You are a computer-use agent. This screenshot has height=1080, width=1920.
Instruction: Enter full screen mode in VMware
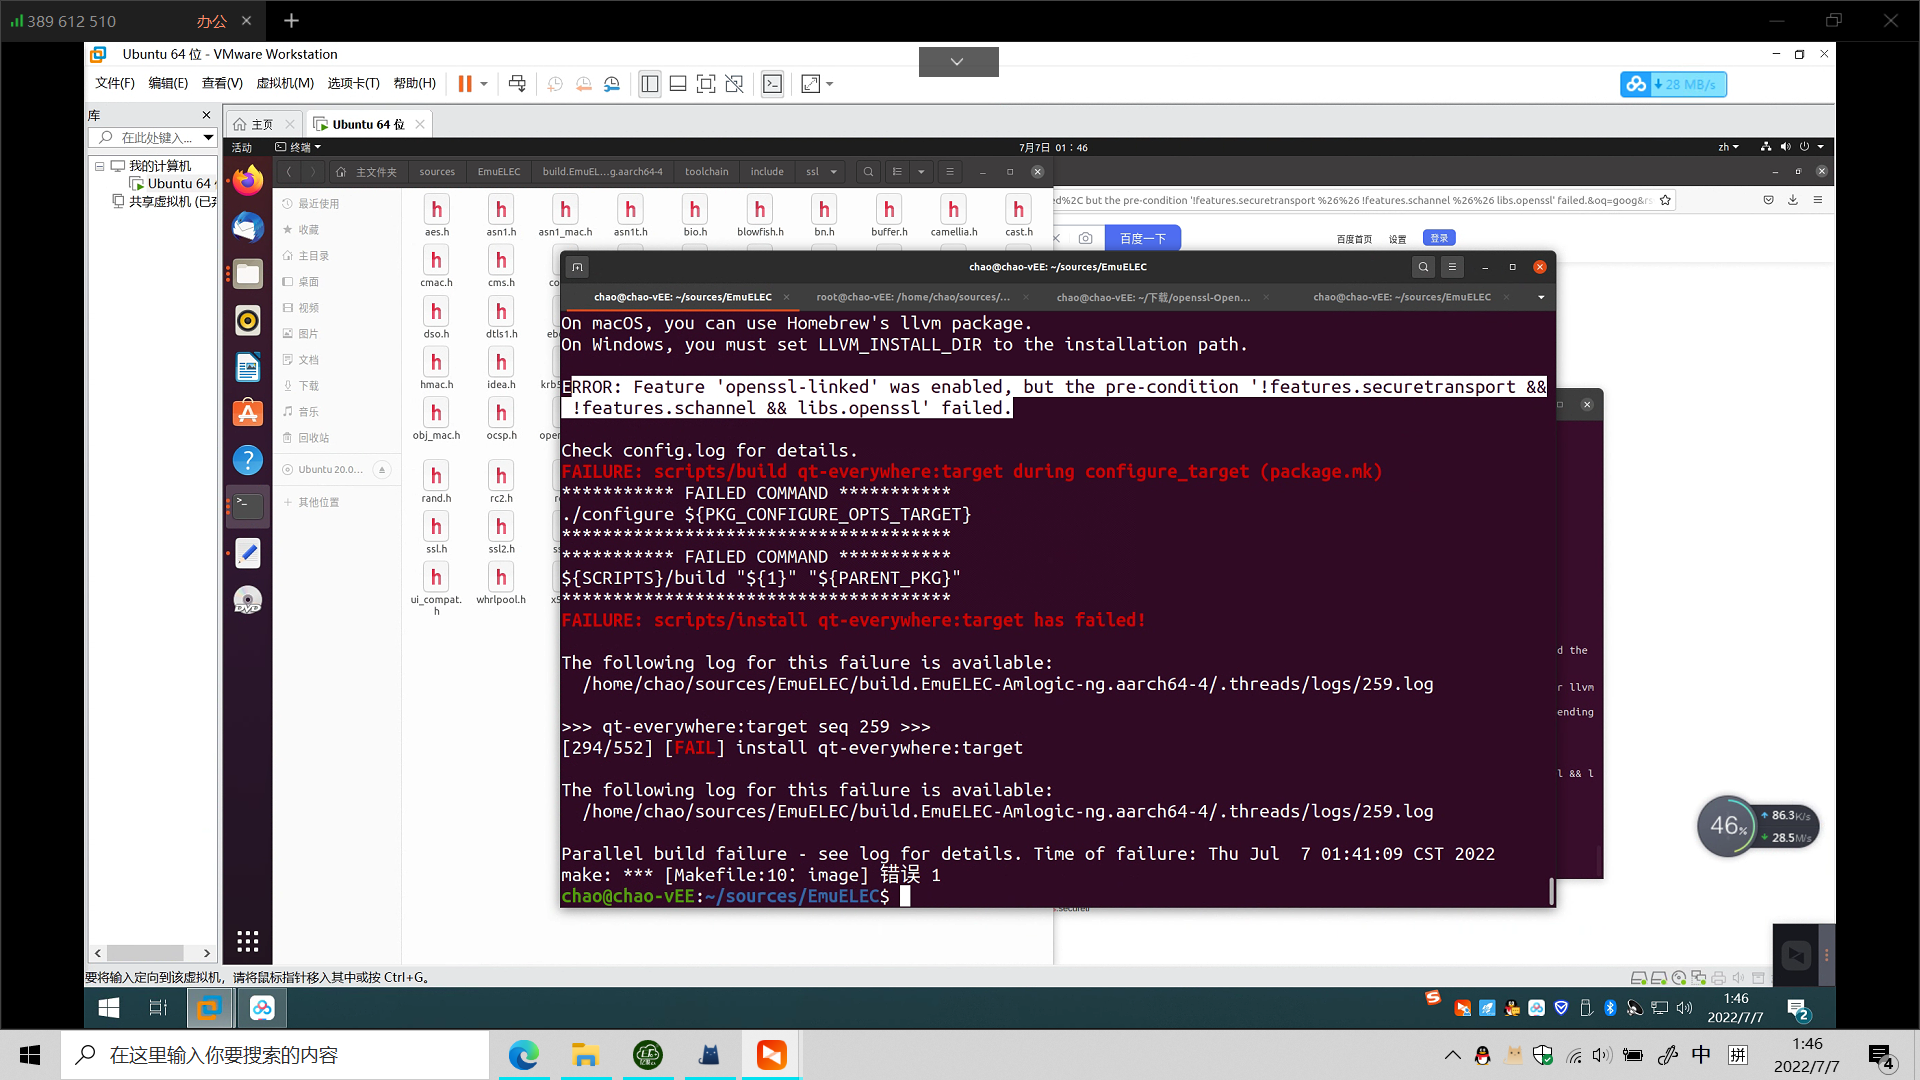706,84
